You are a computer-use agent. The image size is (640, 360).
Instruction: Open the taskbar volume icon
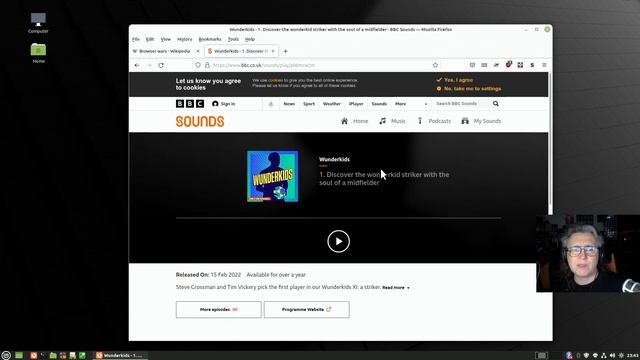pyautogui.click(x=612, y=356)
